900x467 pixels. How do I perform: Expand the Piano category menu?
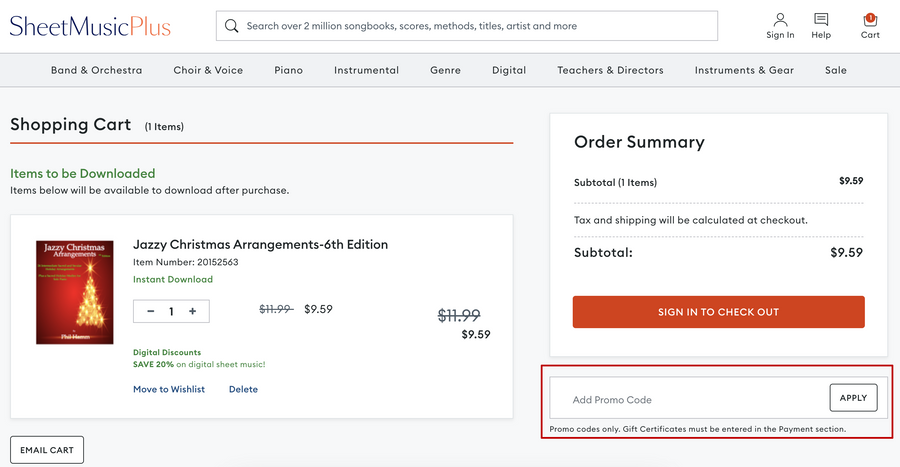point(289,70)
